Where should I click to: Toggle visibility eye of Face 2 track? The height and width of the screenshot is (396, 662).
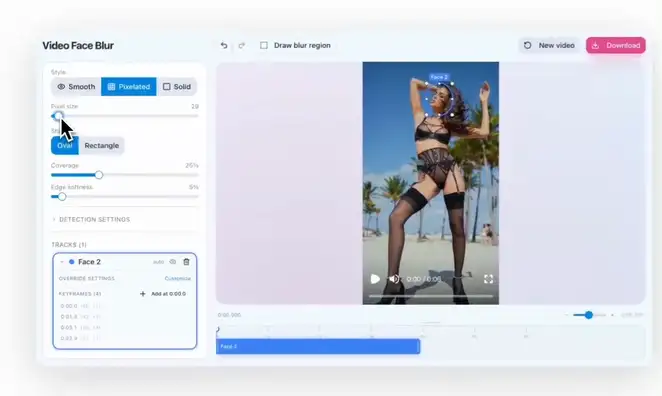(173, 262)
